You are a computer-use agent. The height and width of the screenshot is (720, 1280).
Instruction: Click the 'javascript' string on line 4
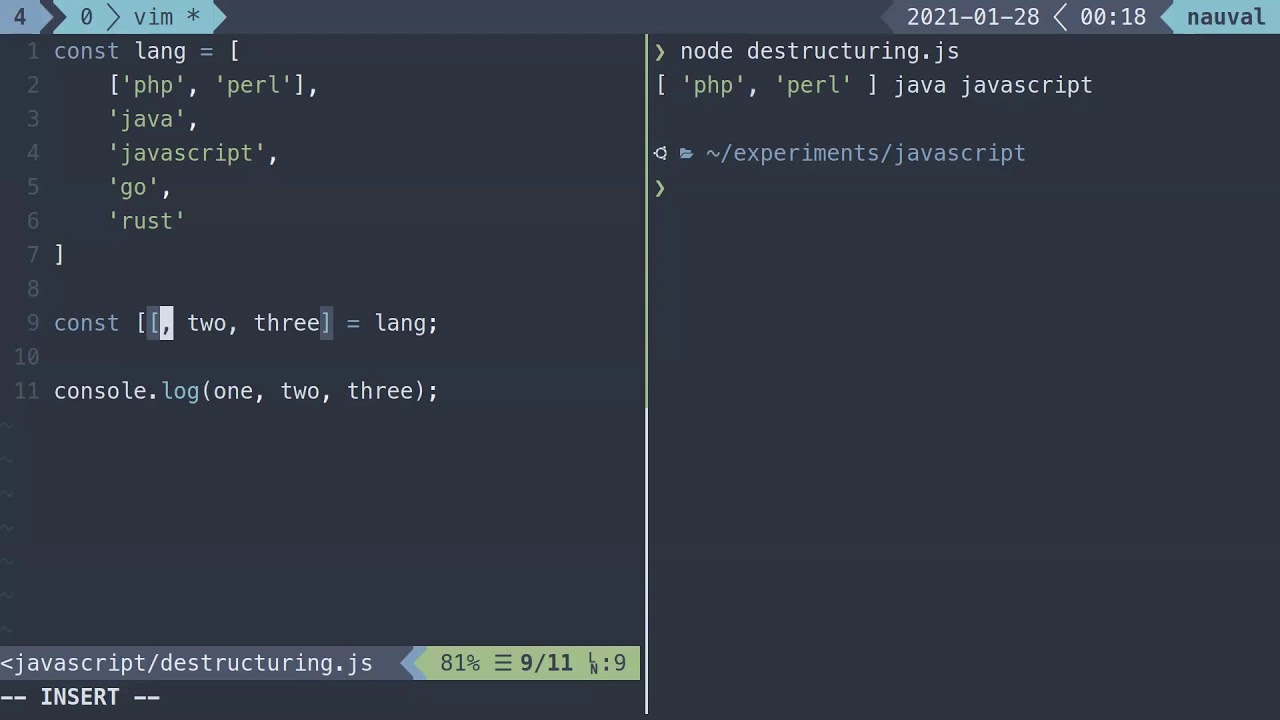[187, 153]
